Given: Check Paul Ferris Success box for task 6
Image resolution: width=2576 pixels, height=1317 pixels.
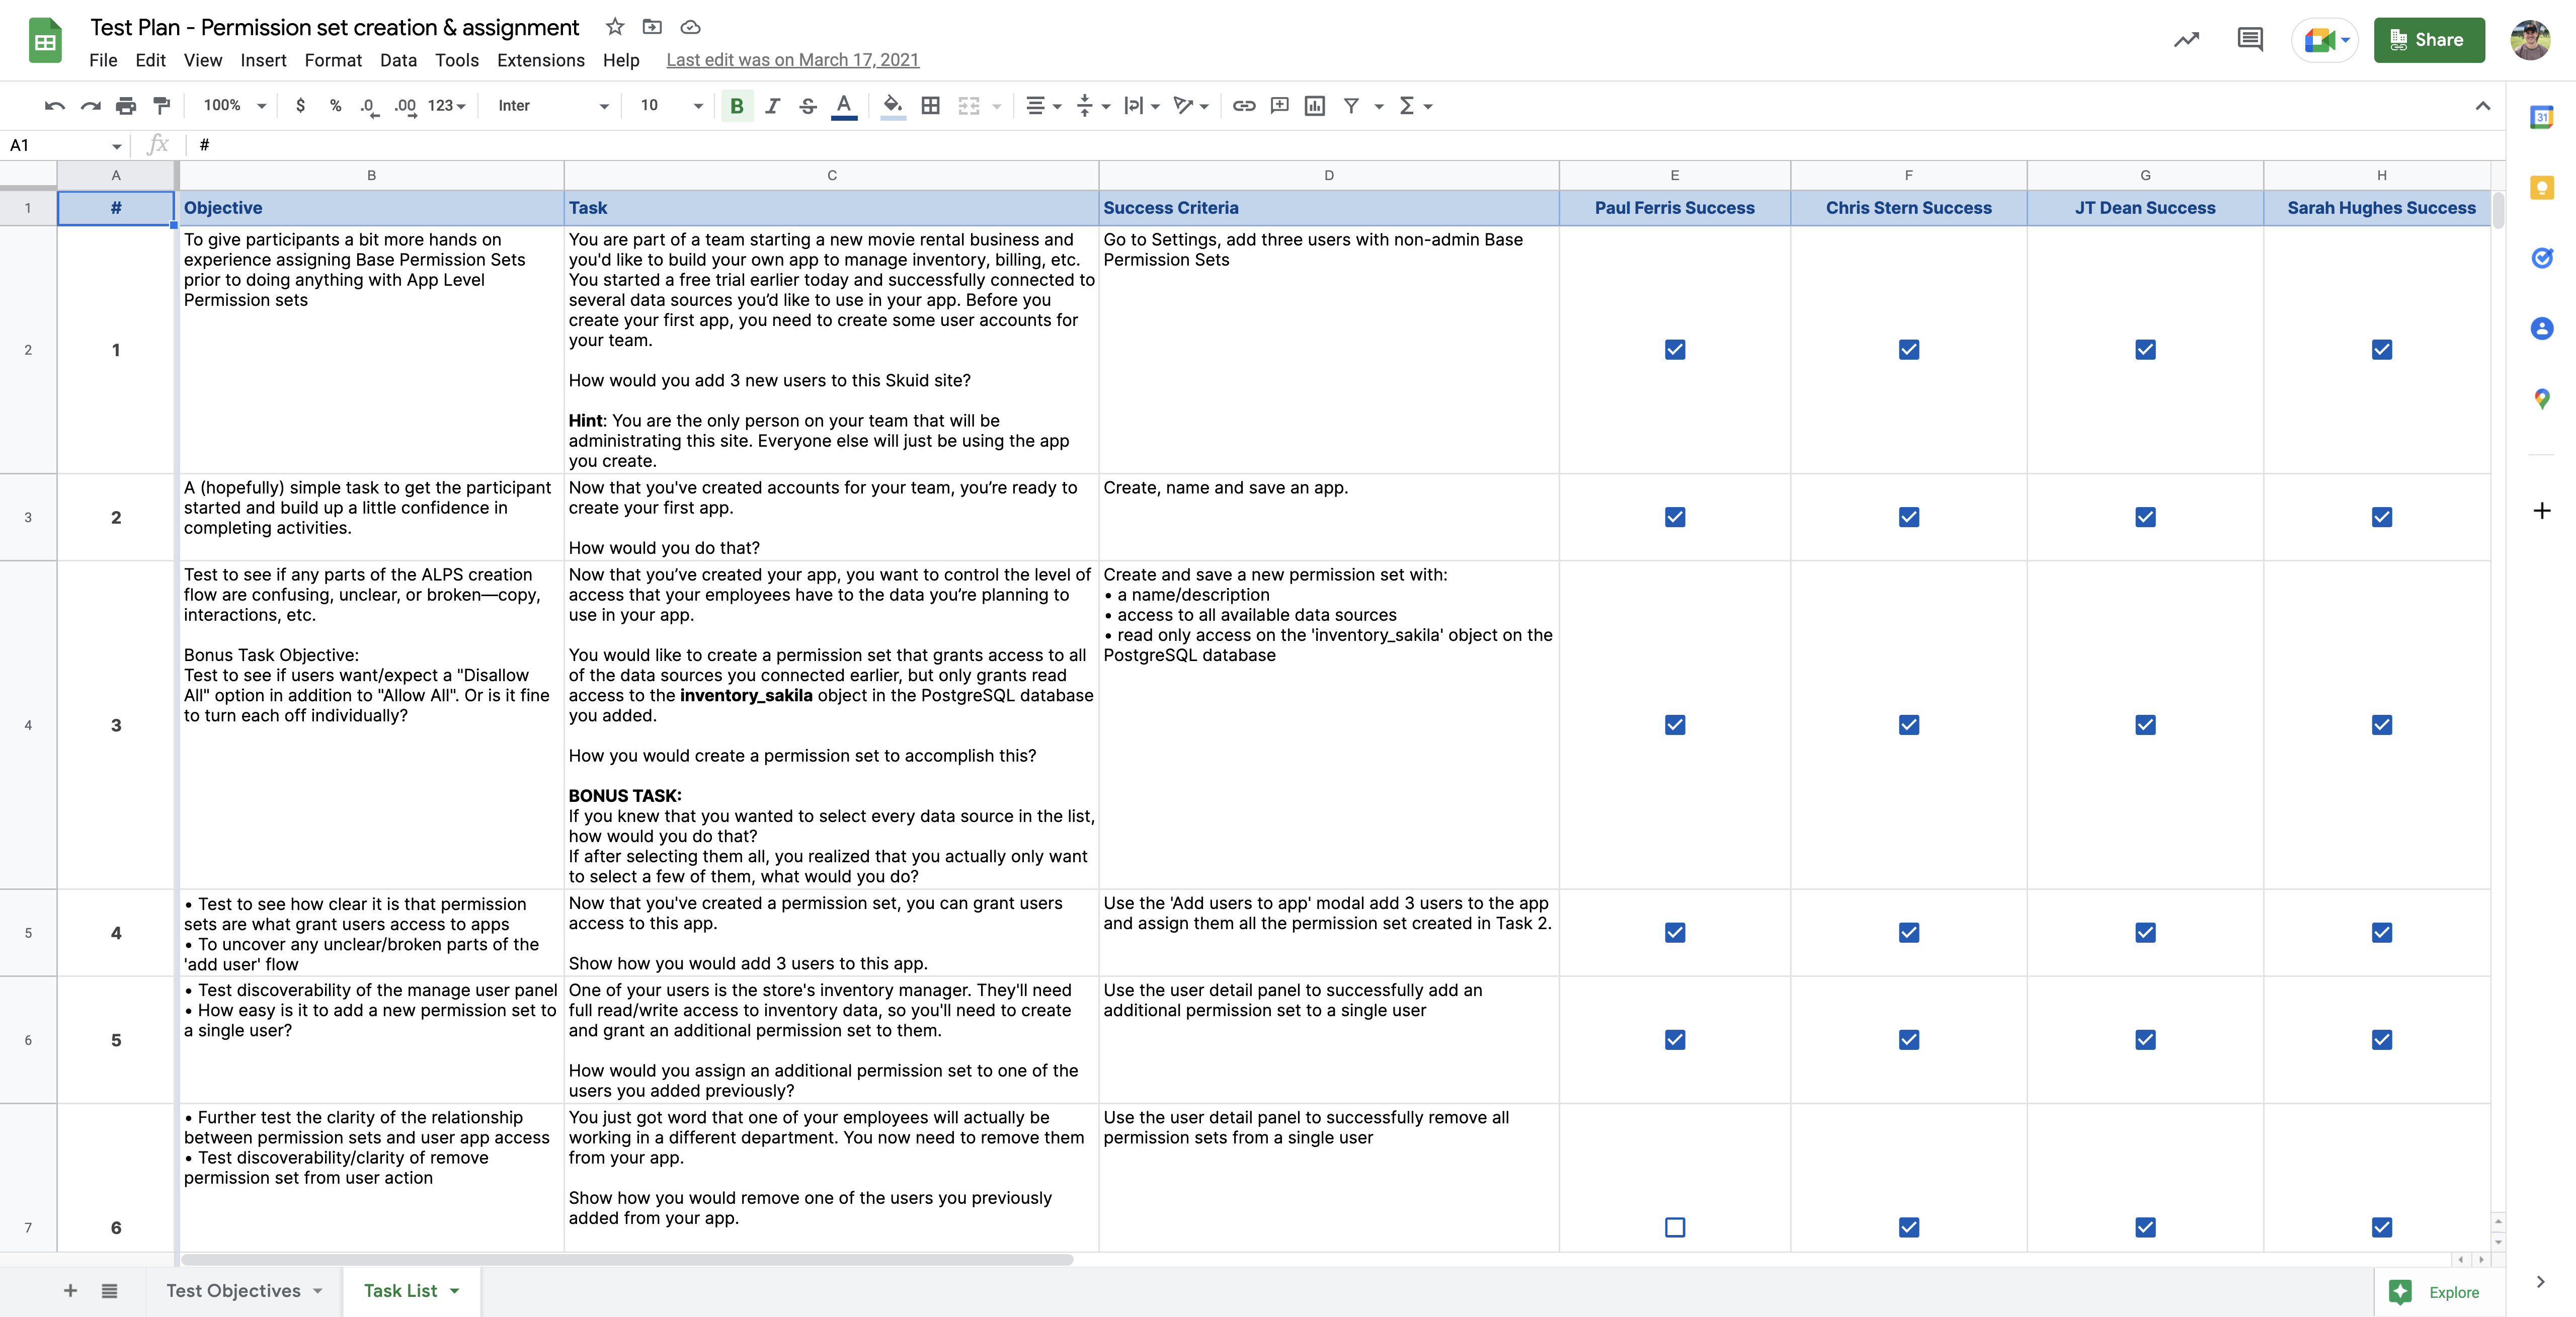Looking at the screenshot, I should click(x=1674, y=1227).
